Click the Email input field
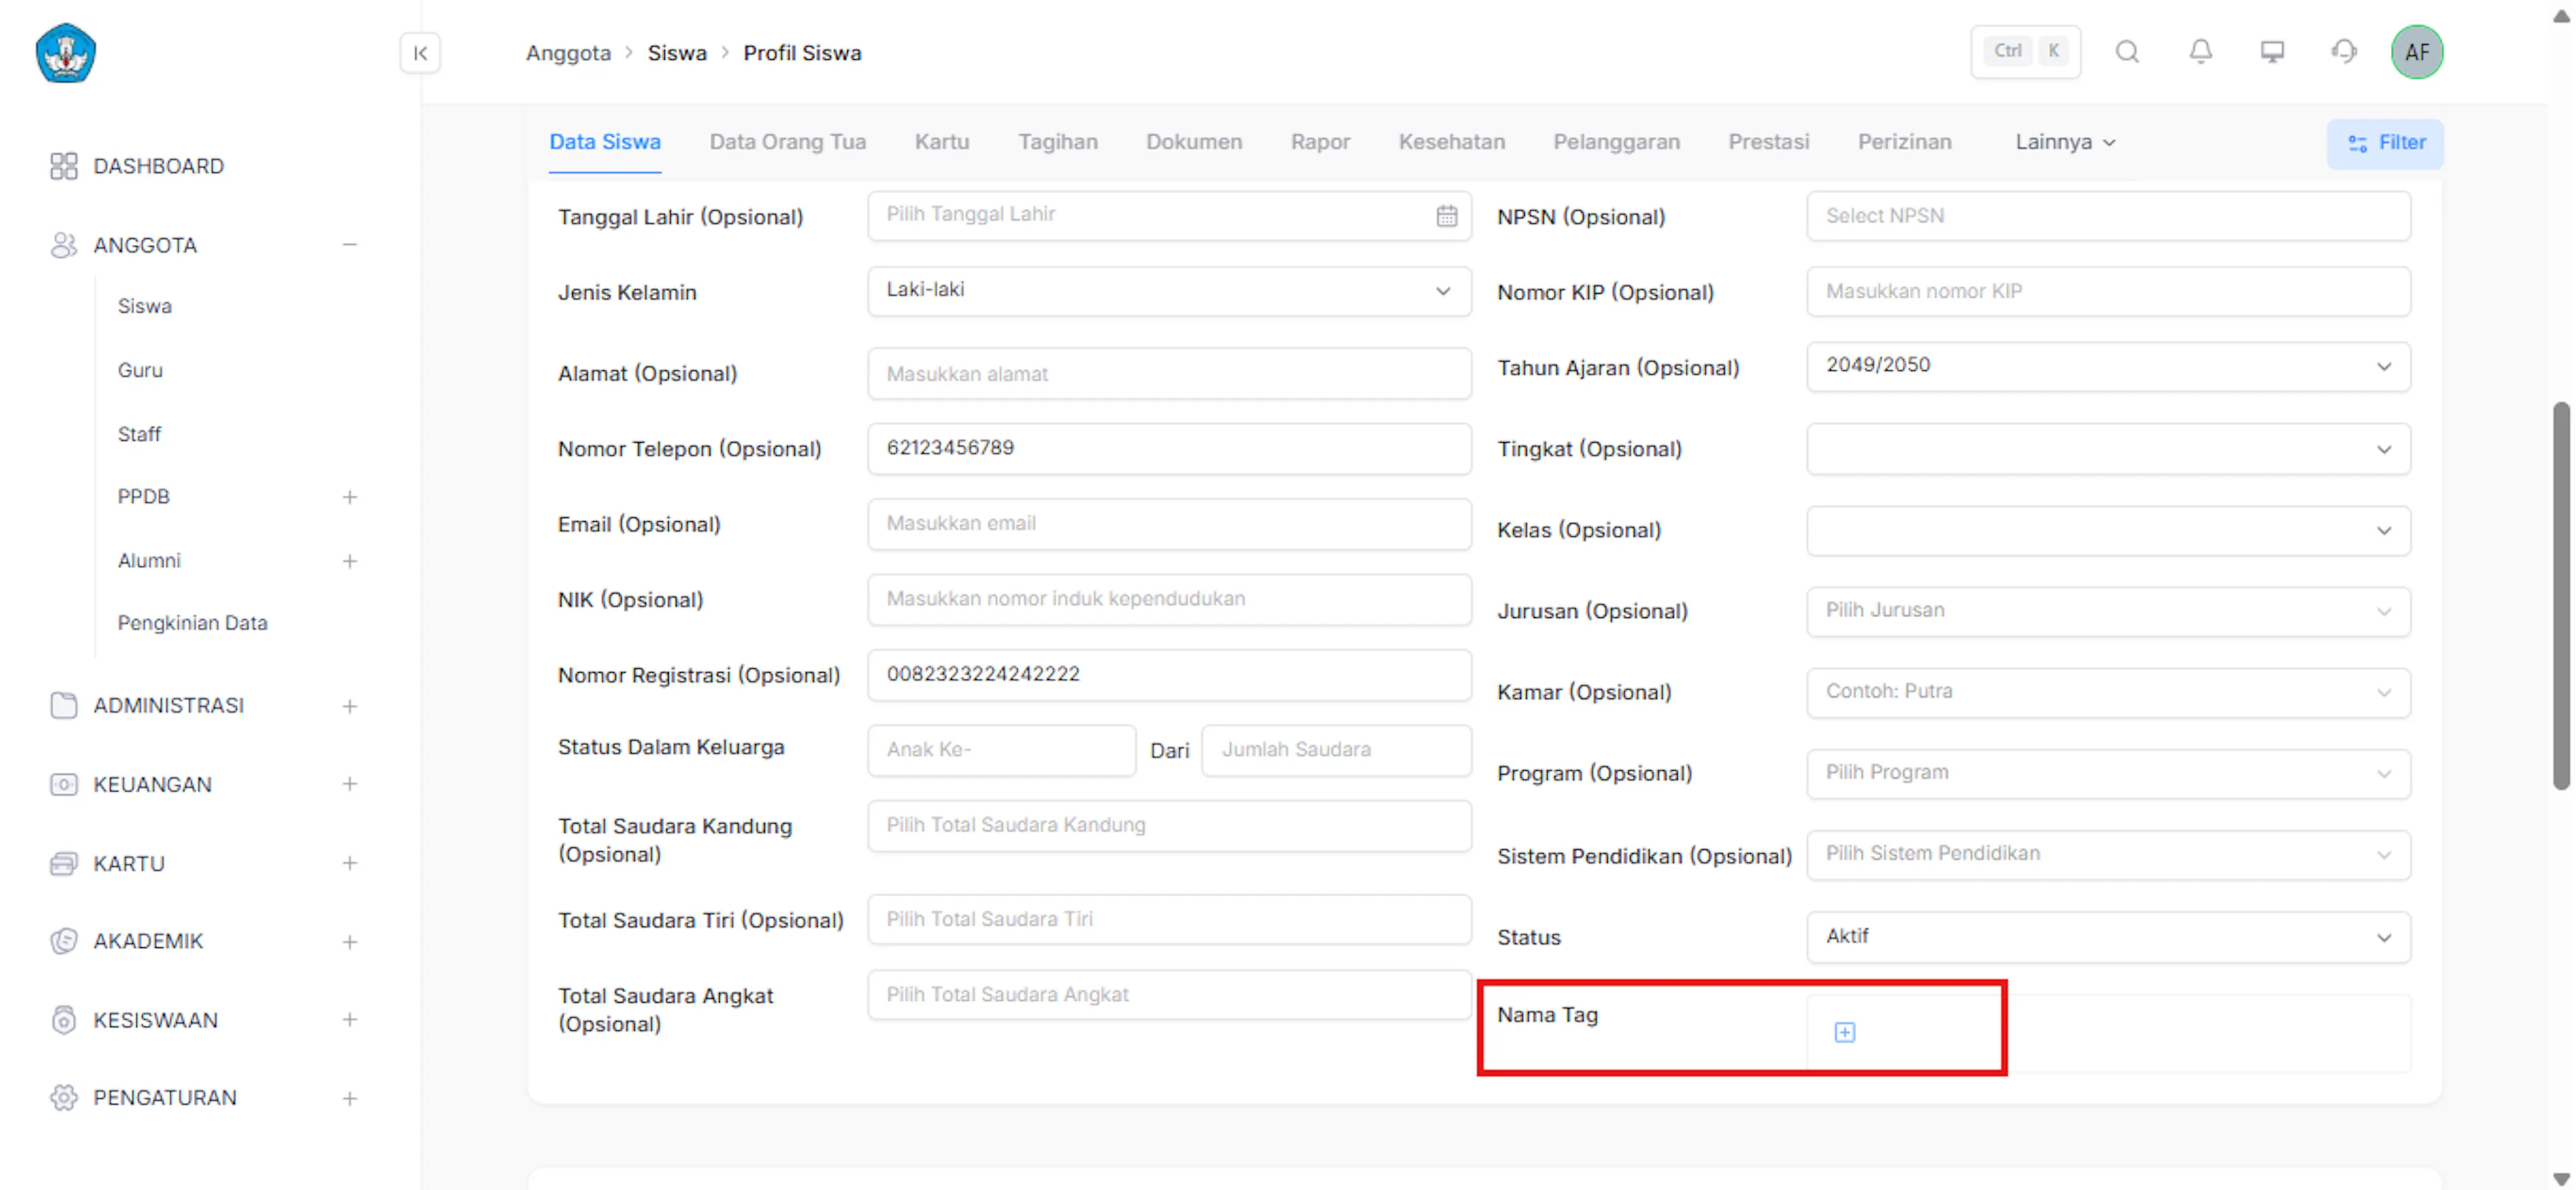This screenshot has width=2576, height=1190. click(1169, 524)
